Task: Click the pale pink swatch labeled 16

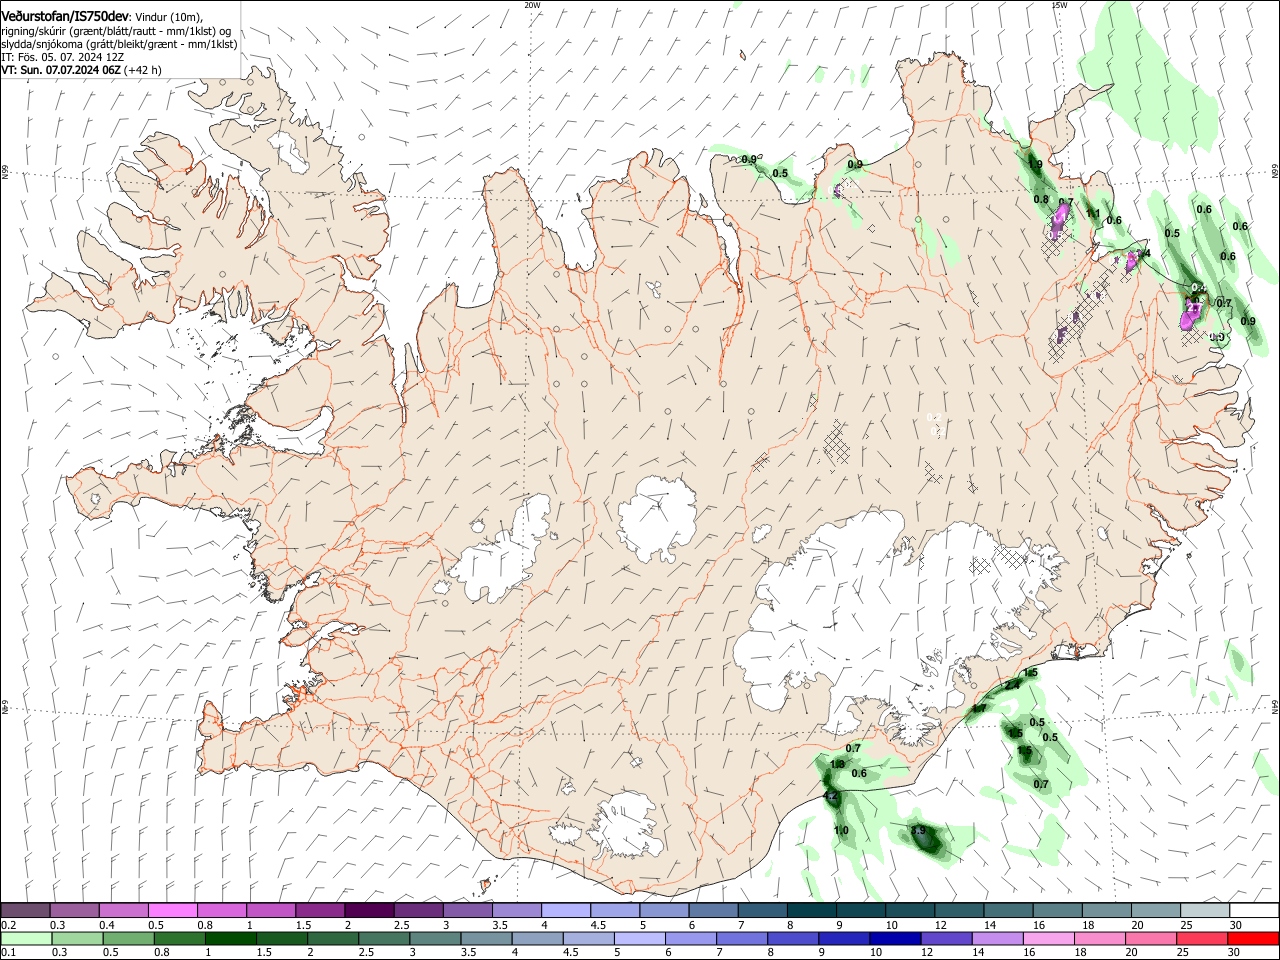Action: pos(1050,938)
